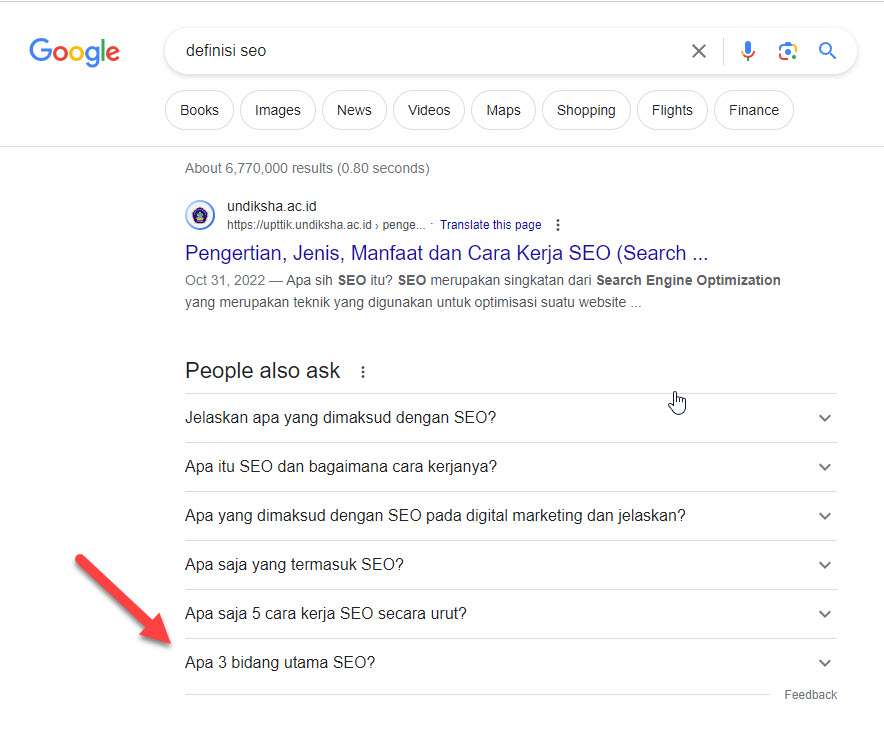The height and width of the screenshot is (732, 884).
Task: Click the upttik.undiksha.ac.id URL breadcrumb
Action: pos(326,225)
